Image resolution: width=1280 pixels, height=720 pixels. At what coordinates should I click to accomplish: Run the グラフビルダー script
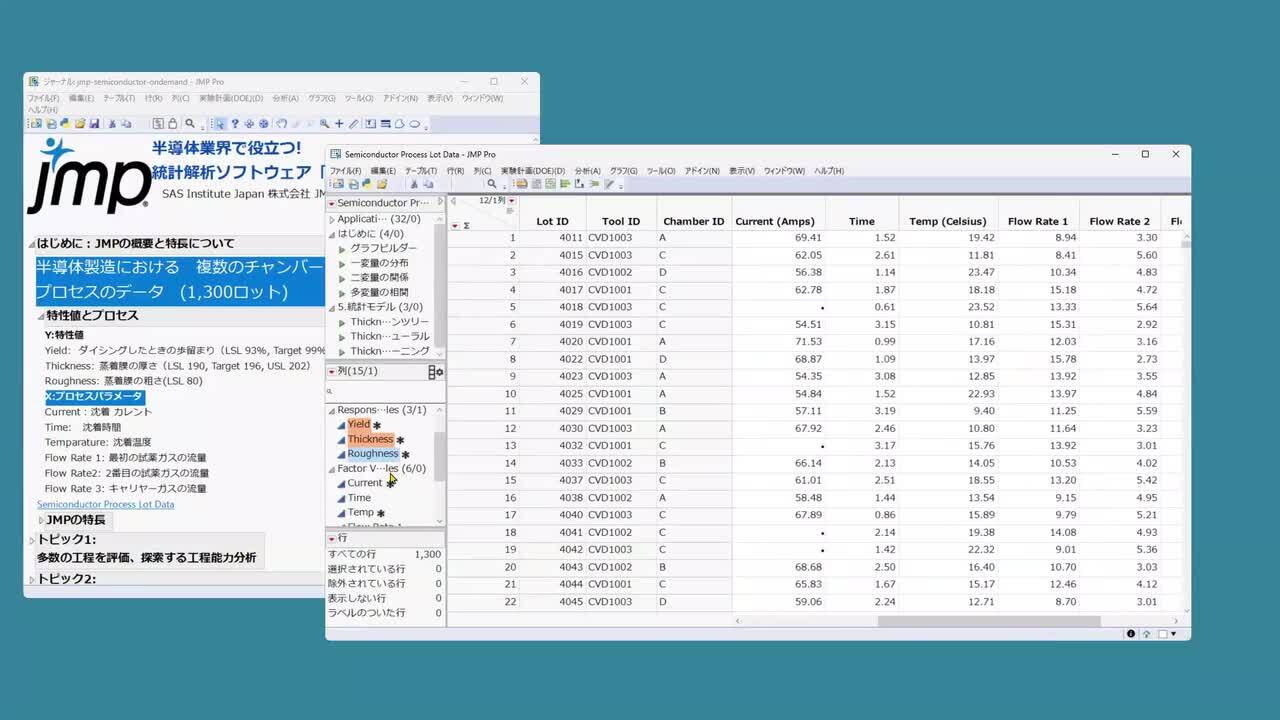tap(383, 248)
